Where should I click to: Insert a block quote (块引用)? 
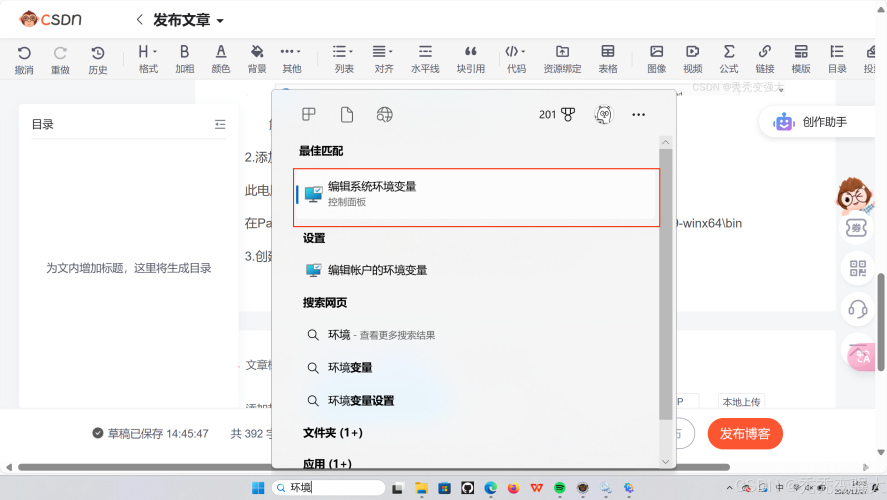tap(471, 59)
